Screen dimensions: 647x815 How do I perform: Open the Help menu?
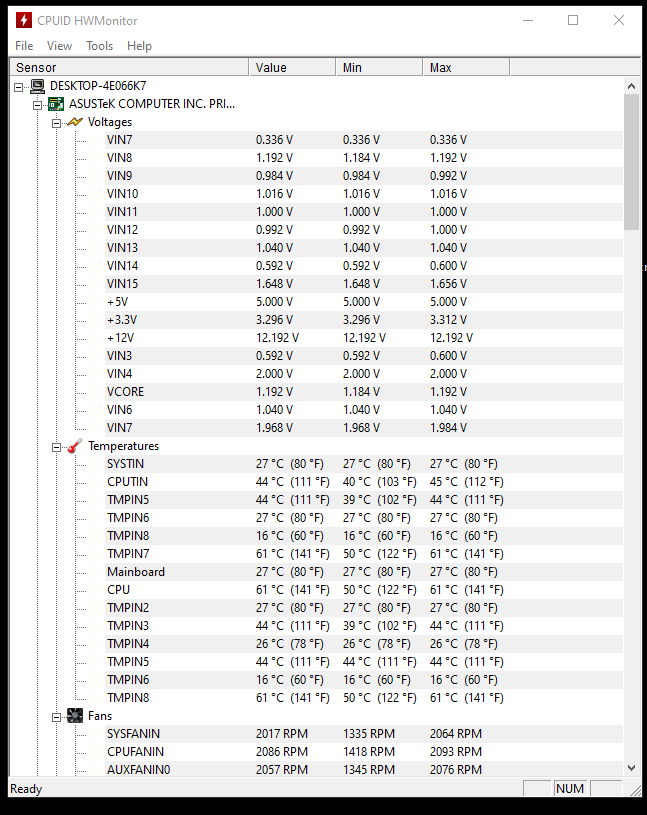pos(139,46)
